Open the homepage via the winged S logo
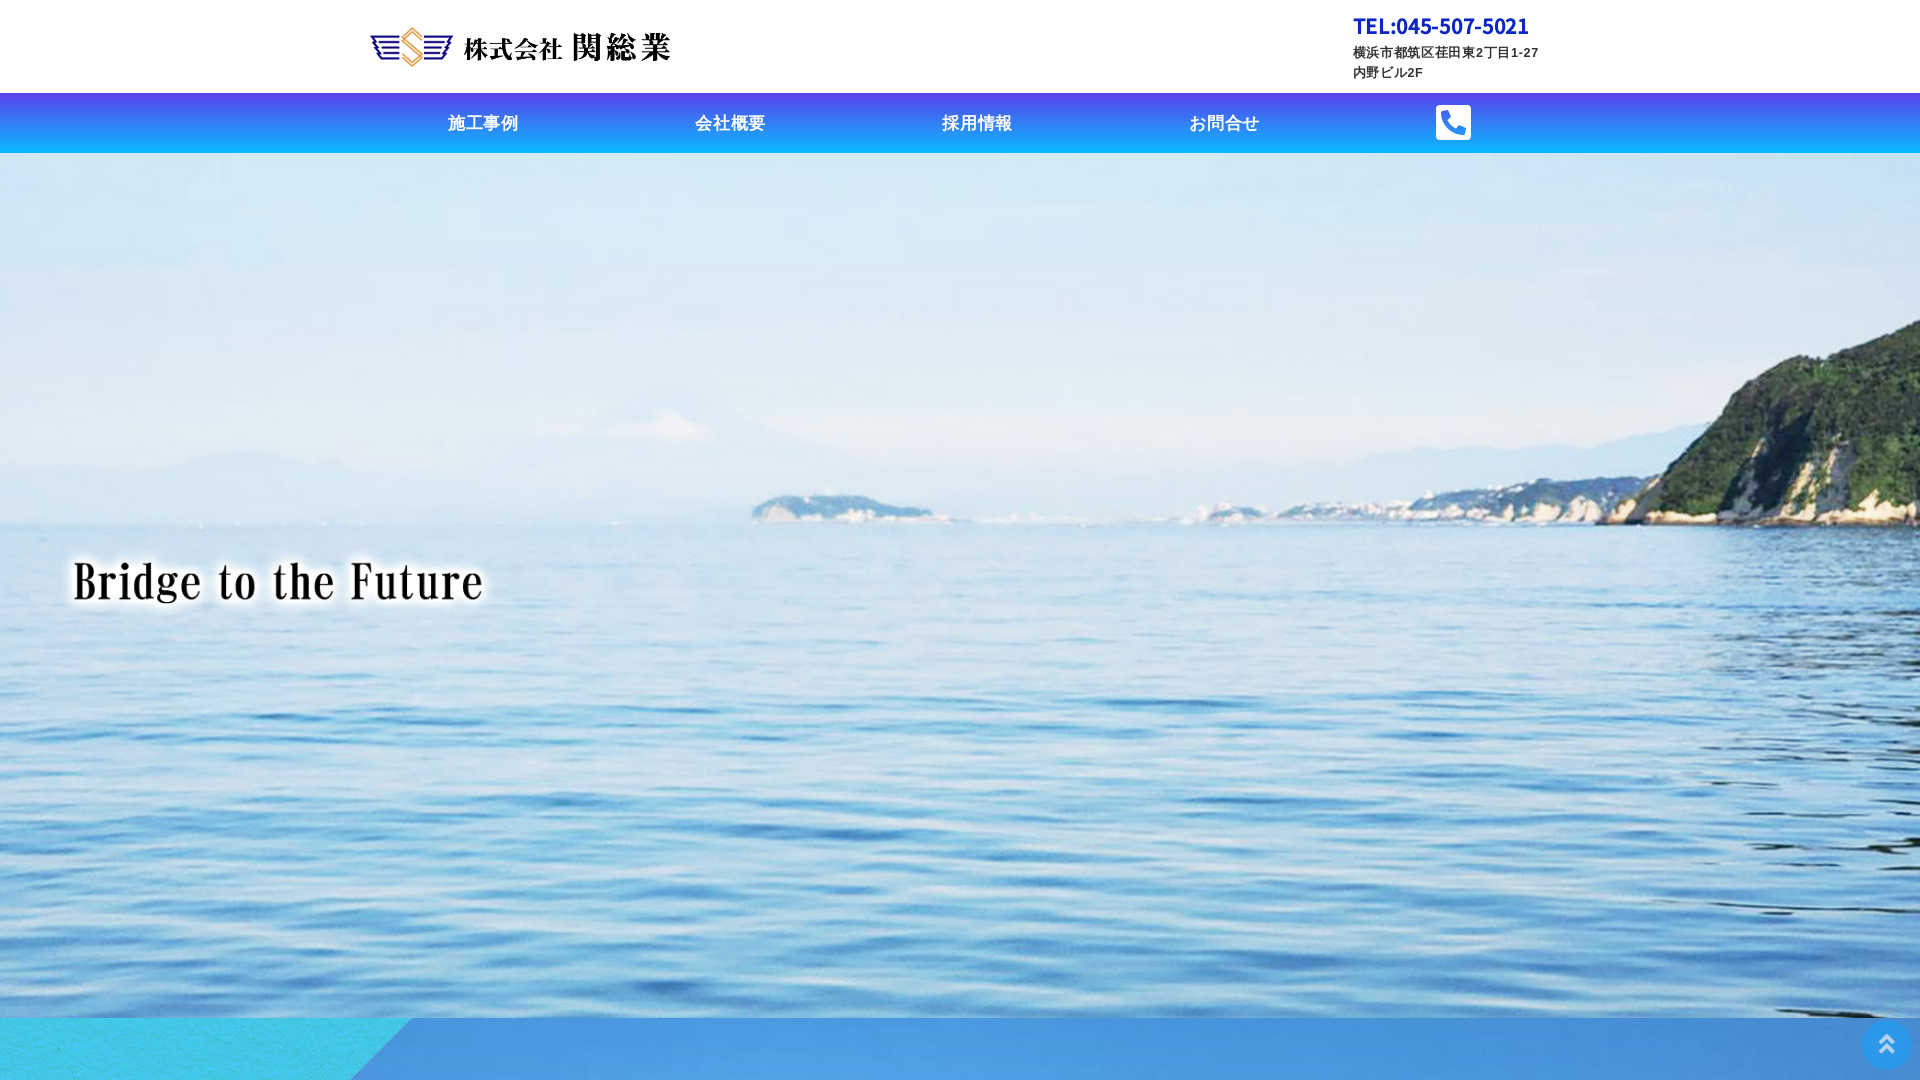This screenshot has height=1080, width=1920. click(409, 46)
